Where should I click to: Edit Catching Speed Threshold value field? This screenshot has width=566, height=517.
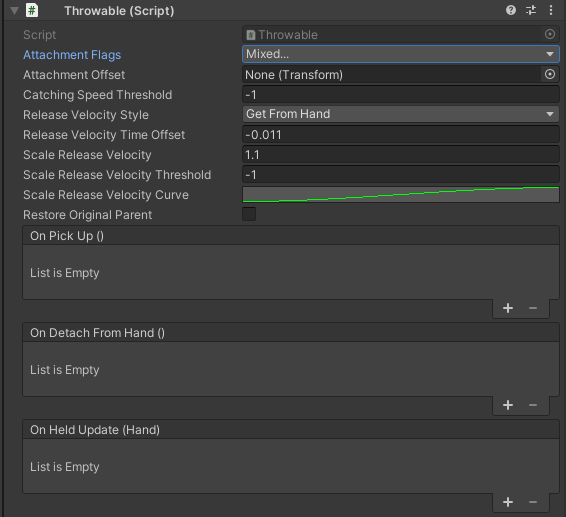coord(401,95)
